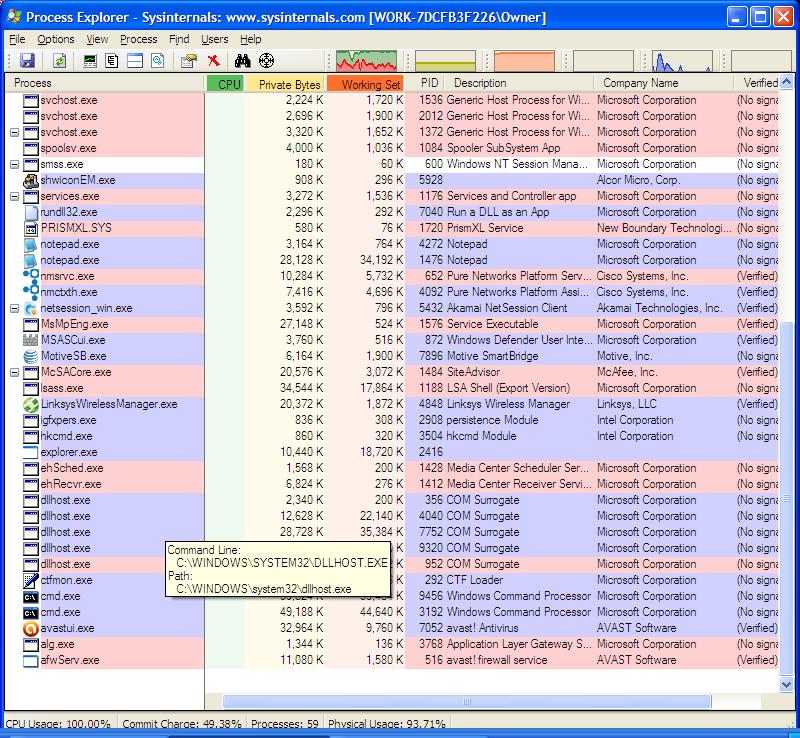
Task: Collapse the services.exe tree node
Action: pyautogui.click(x=15, y=196)
